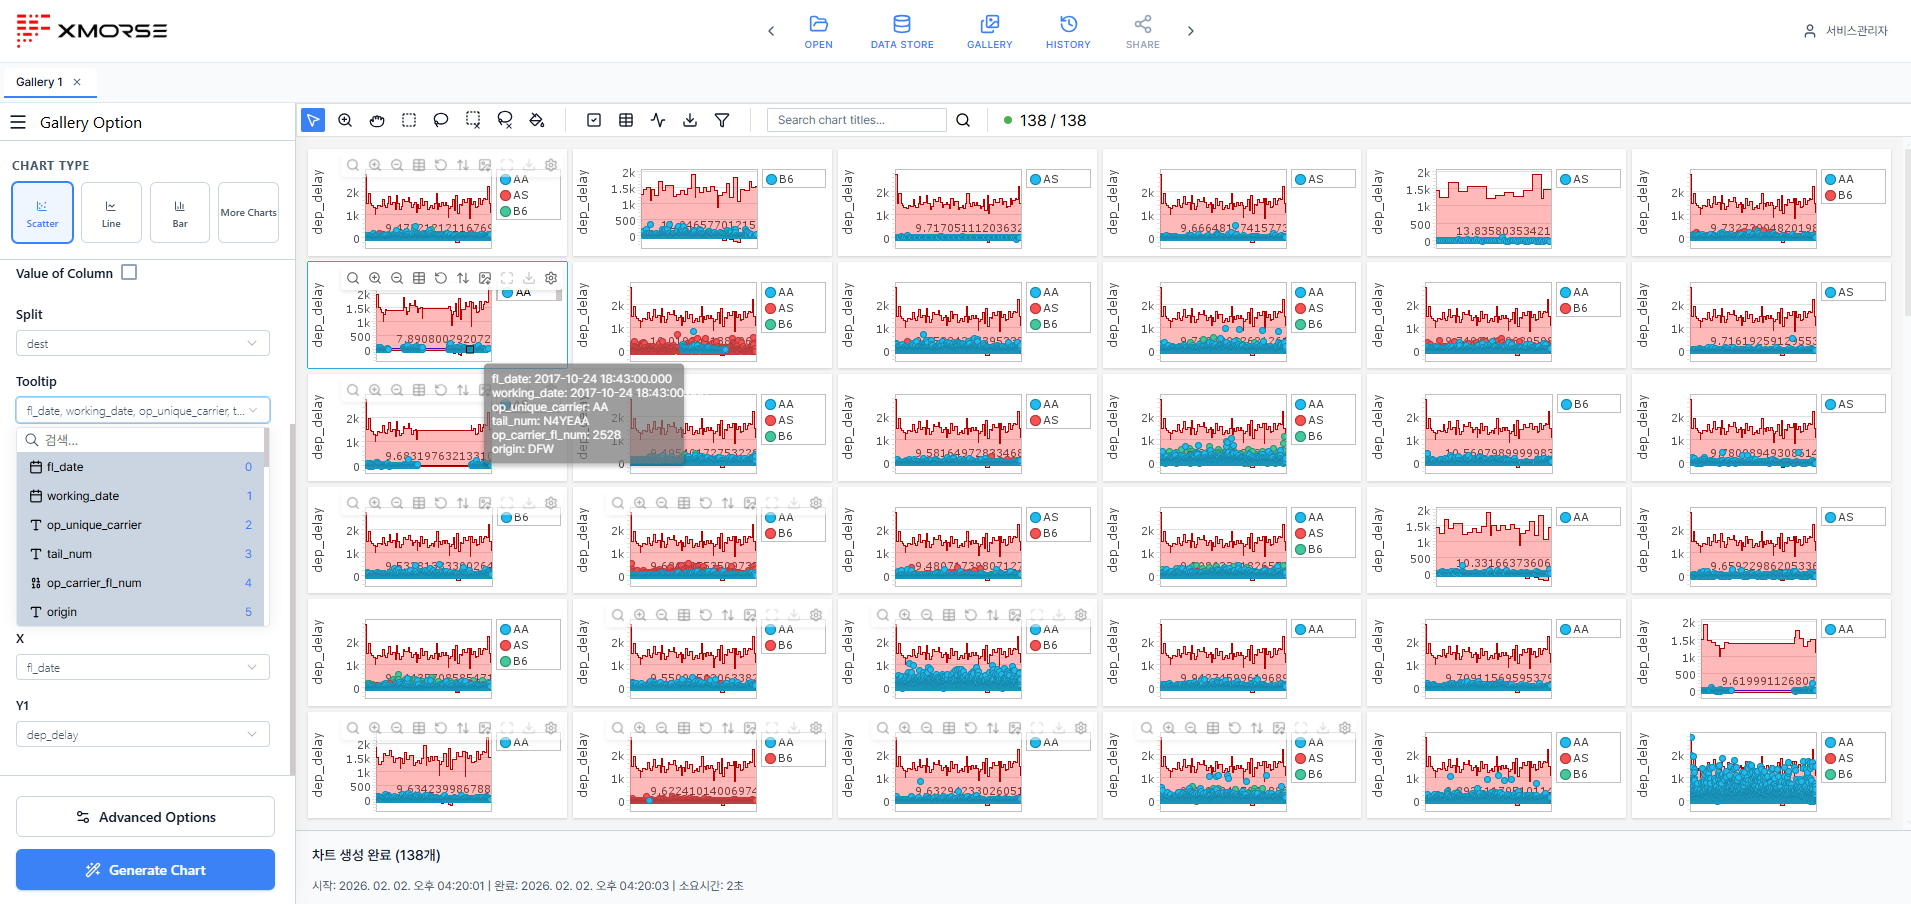Open the filter funnel icon
This screenshot has width=1911, height=904.
point(722,120)
